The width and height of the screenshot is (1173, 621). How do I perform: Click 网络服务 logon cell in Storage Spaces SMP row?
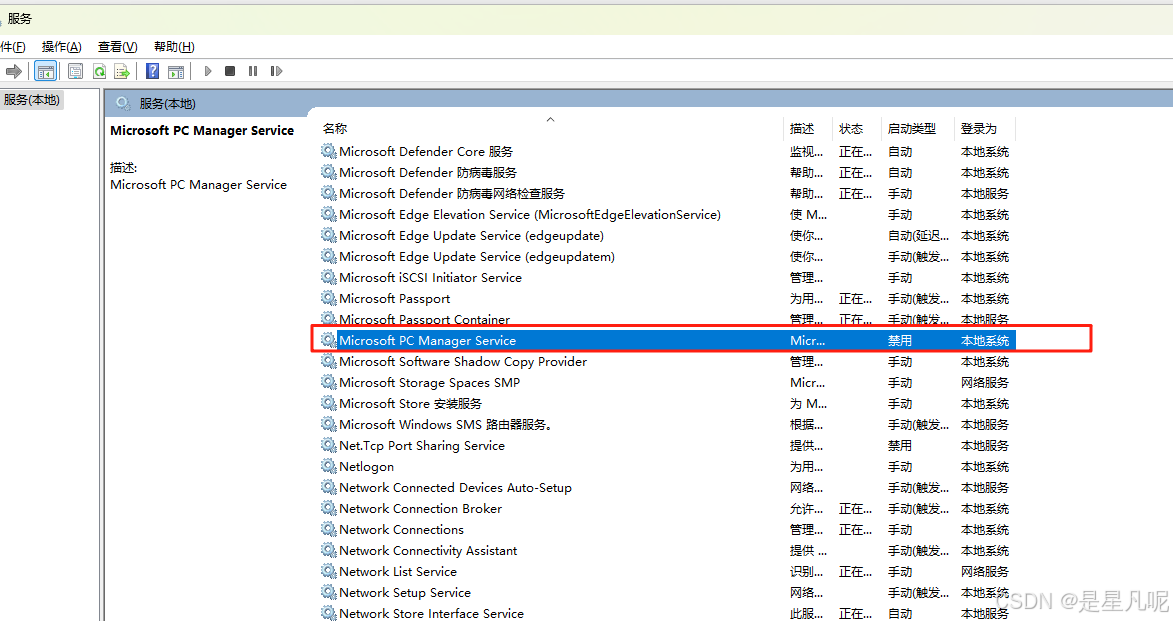pyautogui.click(x=985, y=382)
